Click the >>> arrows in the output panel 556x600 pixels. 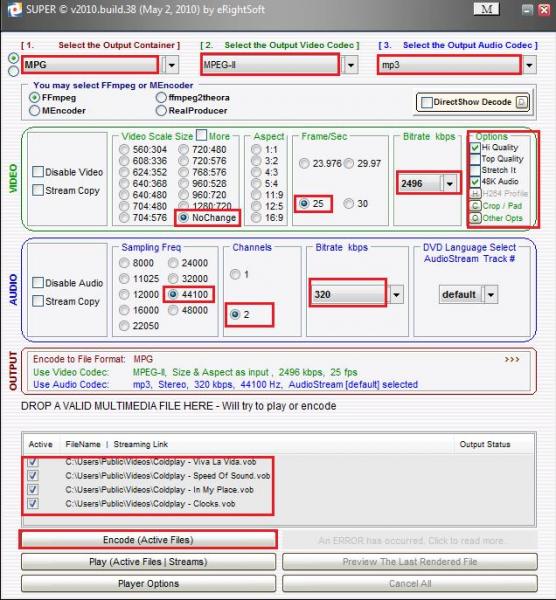click(x=512, y=359)
